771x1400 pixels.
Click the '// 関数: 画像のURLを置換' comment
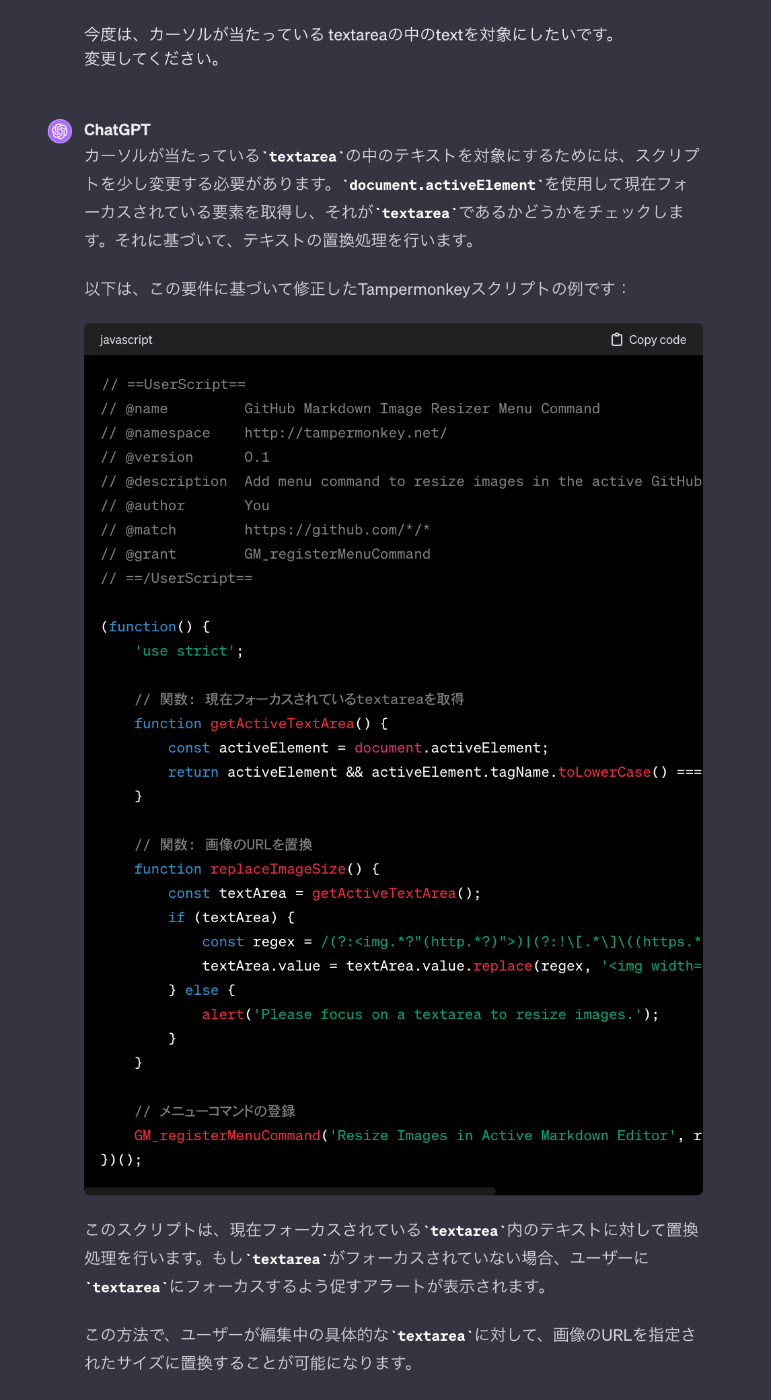[224, 844]
